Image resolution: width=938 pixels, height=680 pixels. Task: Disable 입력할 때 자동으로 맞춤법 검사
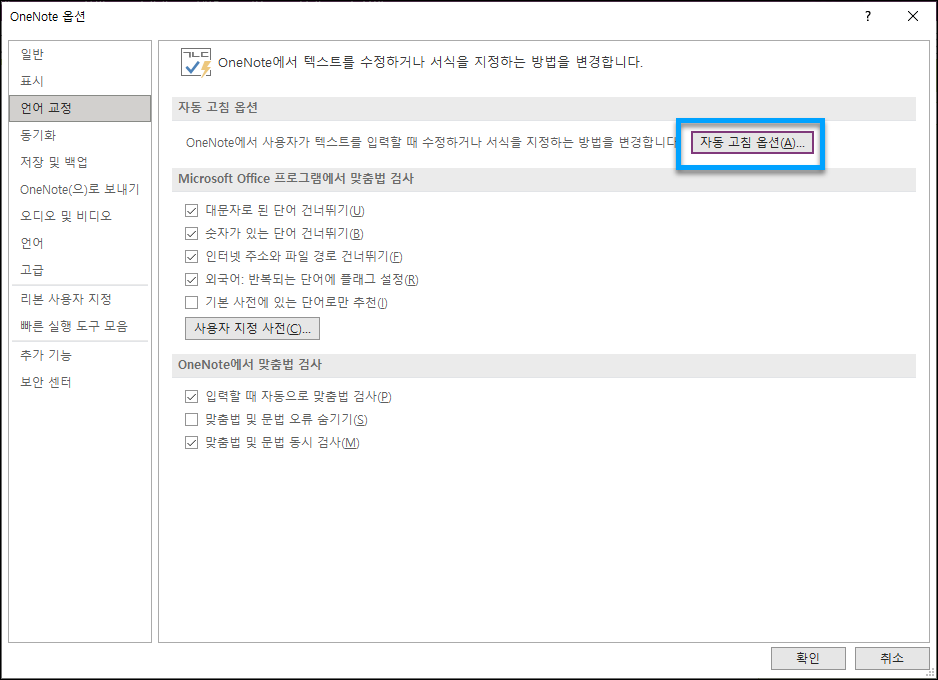(192, 397)
